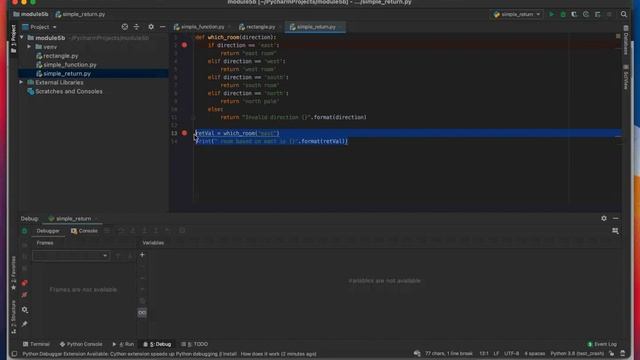640x360 pixels.
Task: Select rectangle.py in project tree
Action: tap(60, 56)
